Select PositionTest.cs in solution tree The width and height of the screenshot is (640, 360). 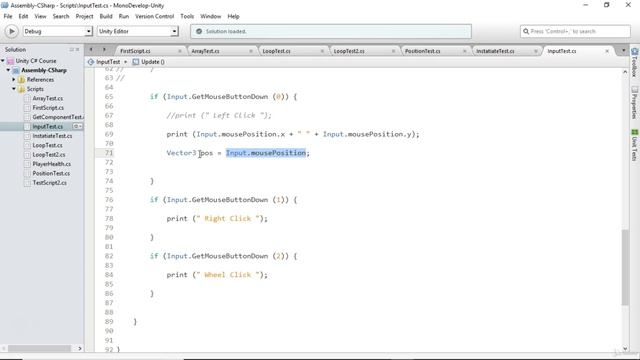tap(51, 173)
